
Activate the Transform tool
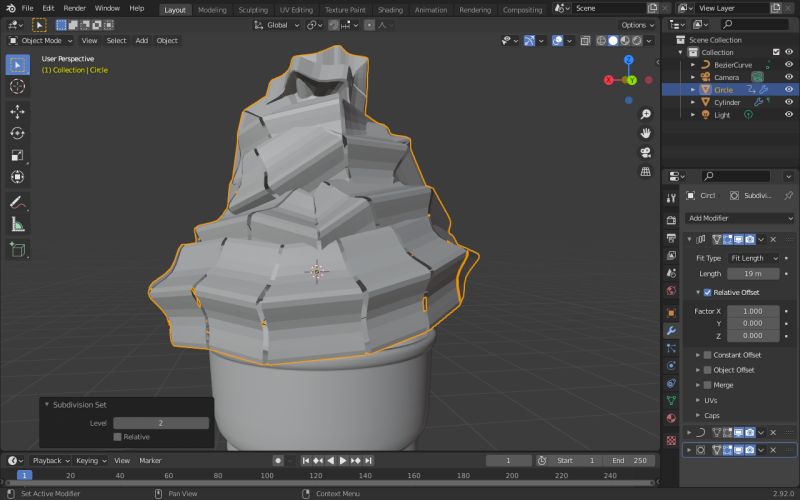pos(17,177)
